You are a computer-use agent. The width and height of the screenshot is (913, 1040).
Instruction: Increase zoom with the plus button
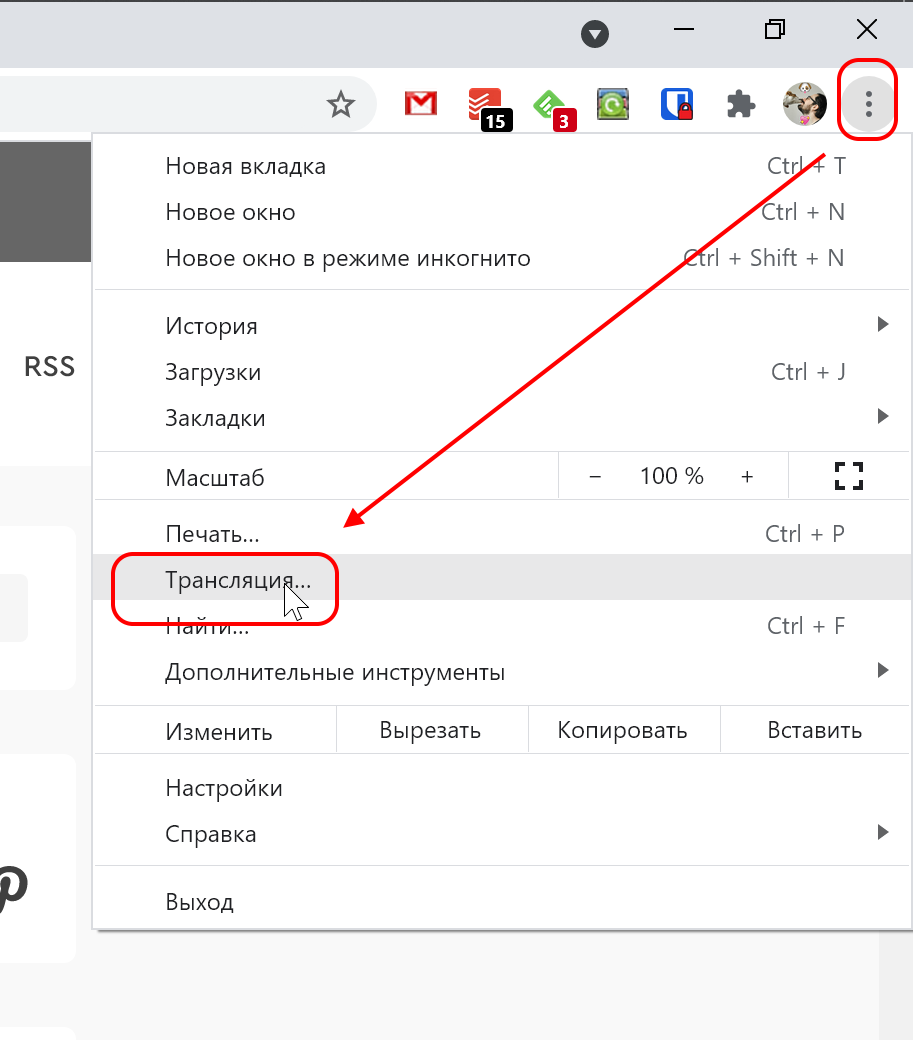coord(747,477)
